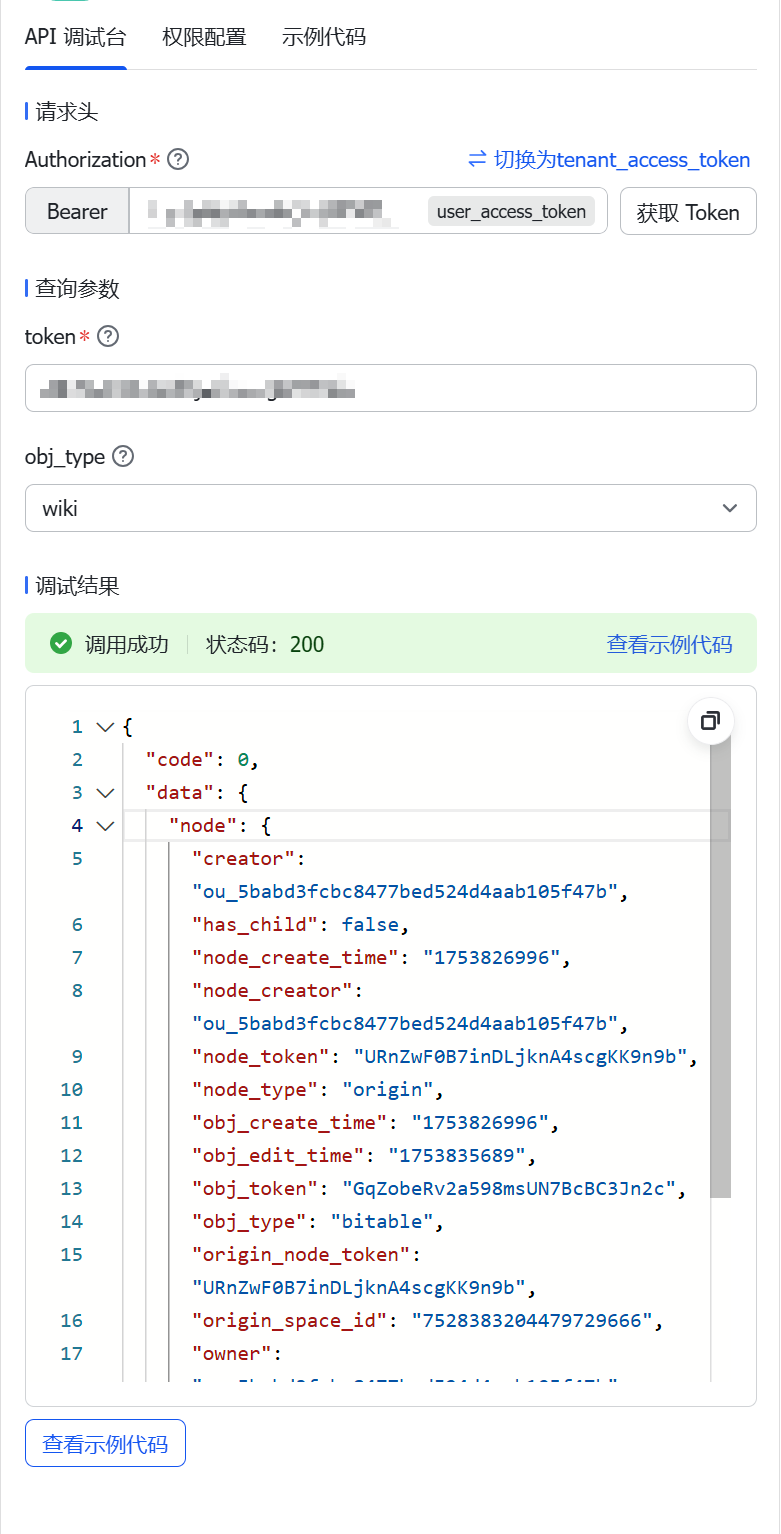Click help icon next to Authorization

click(x=178, y=160)
